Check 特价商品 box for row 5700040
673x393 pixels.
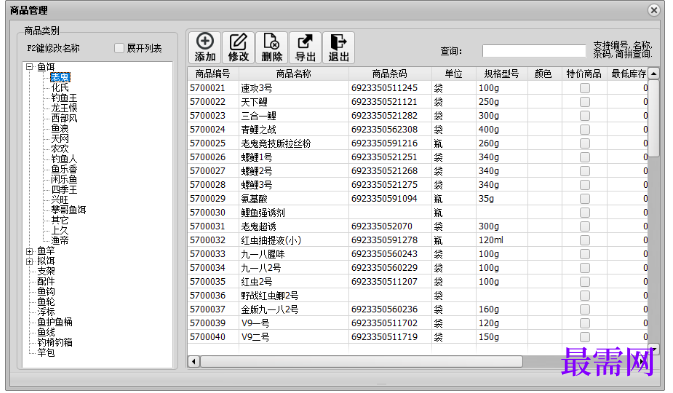click(585, 337)
